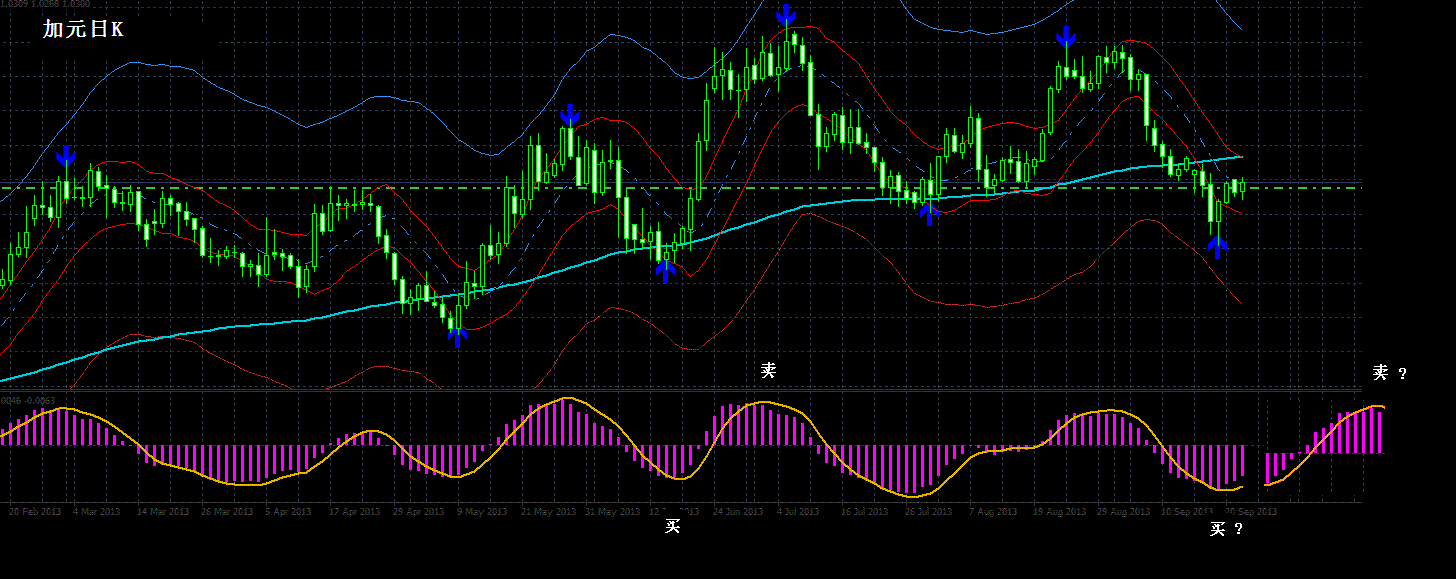Select the blue up arrow near late July
1456x579 pixels.
(929, 212)
